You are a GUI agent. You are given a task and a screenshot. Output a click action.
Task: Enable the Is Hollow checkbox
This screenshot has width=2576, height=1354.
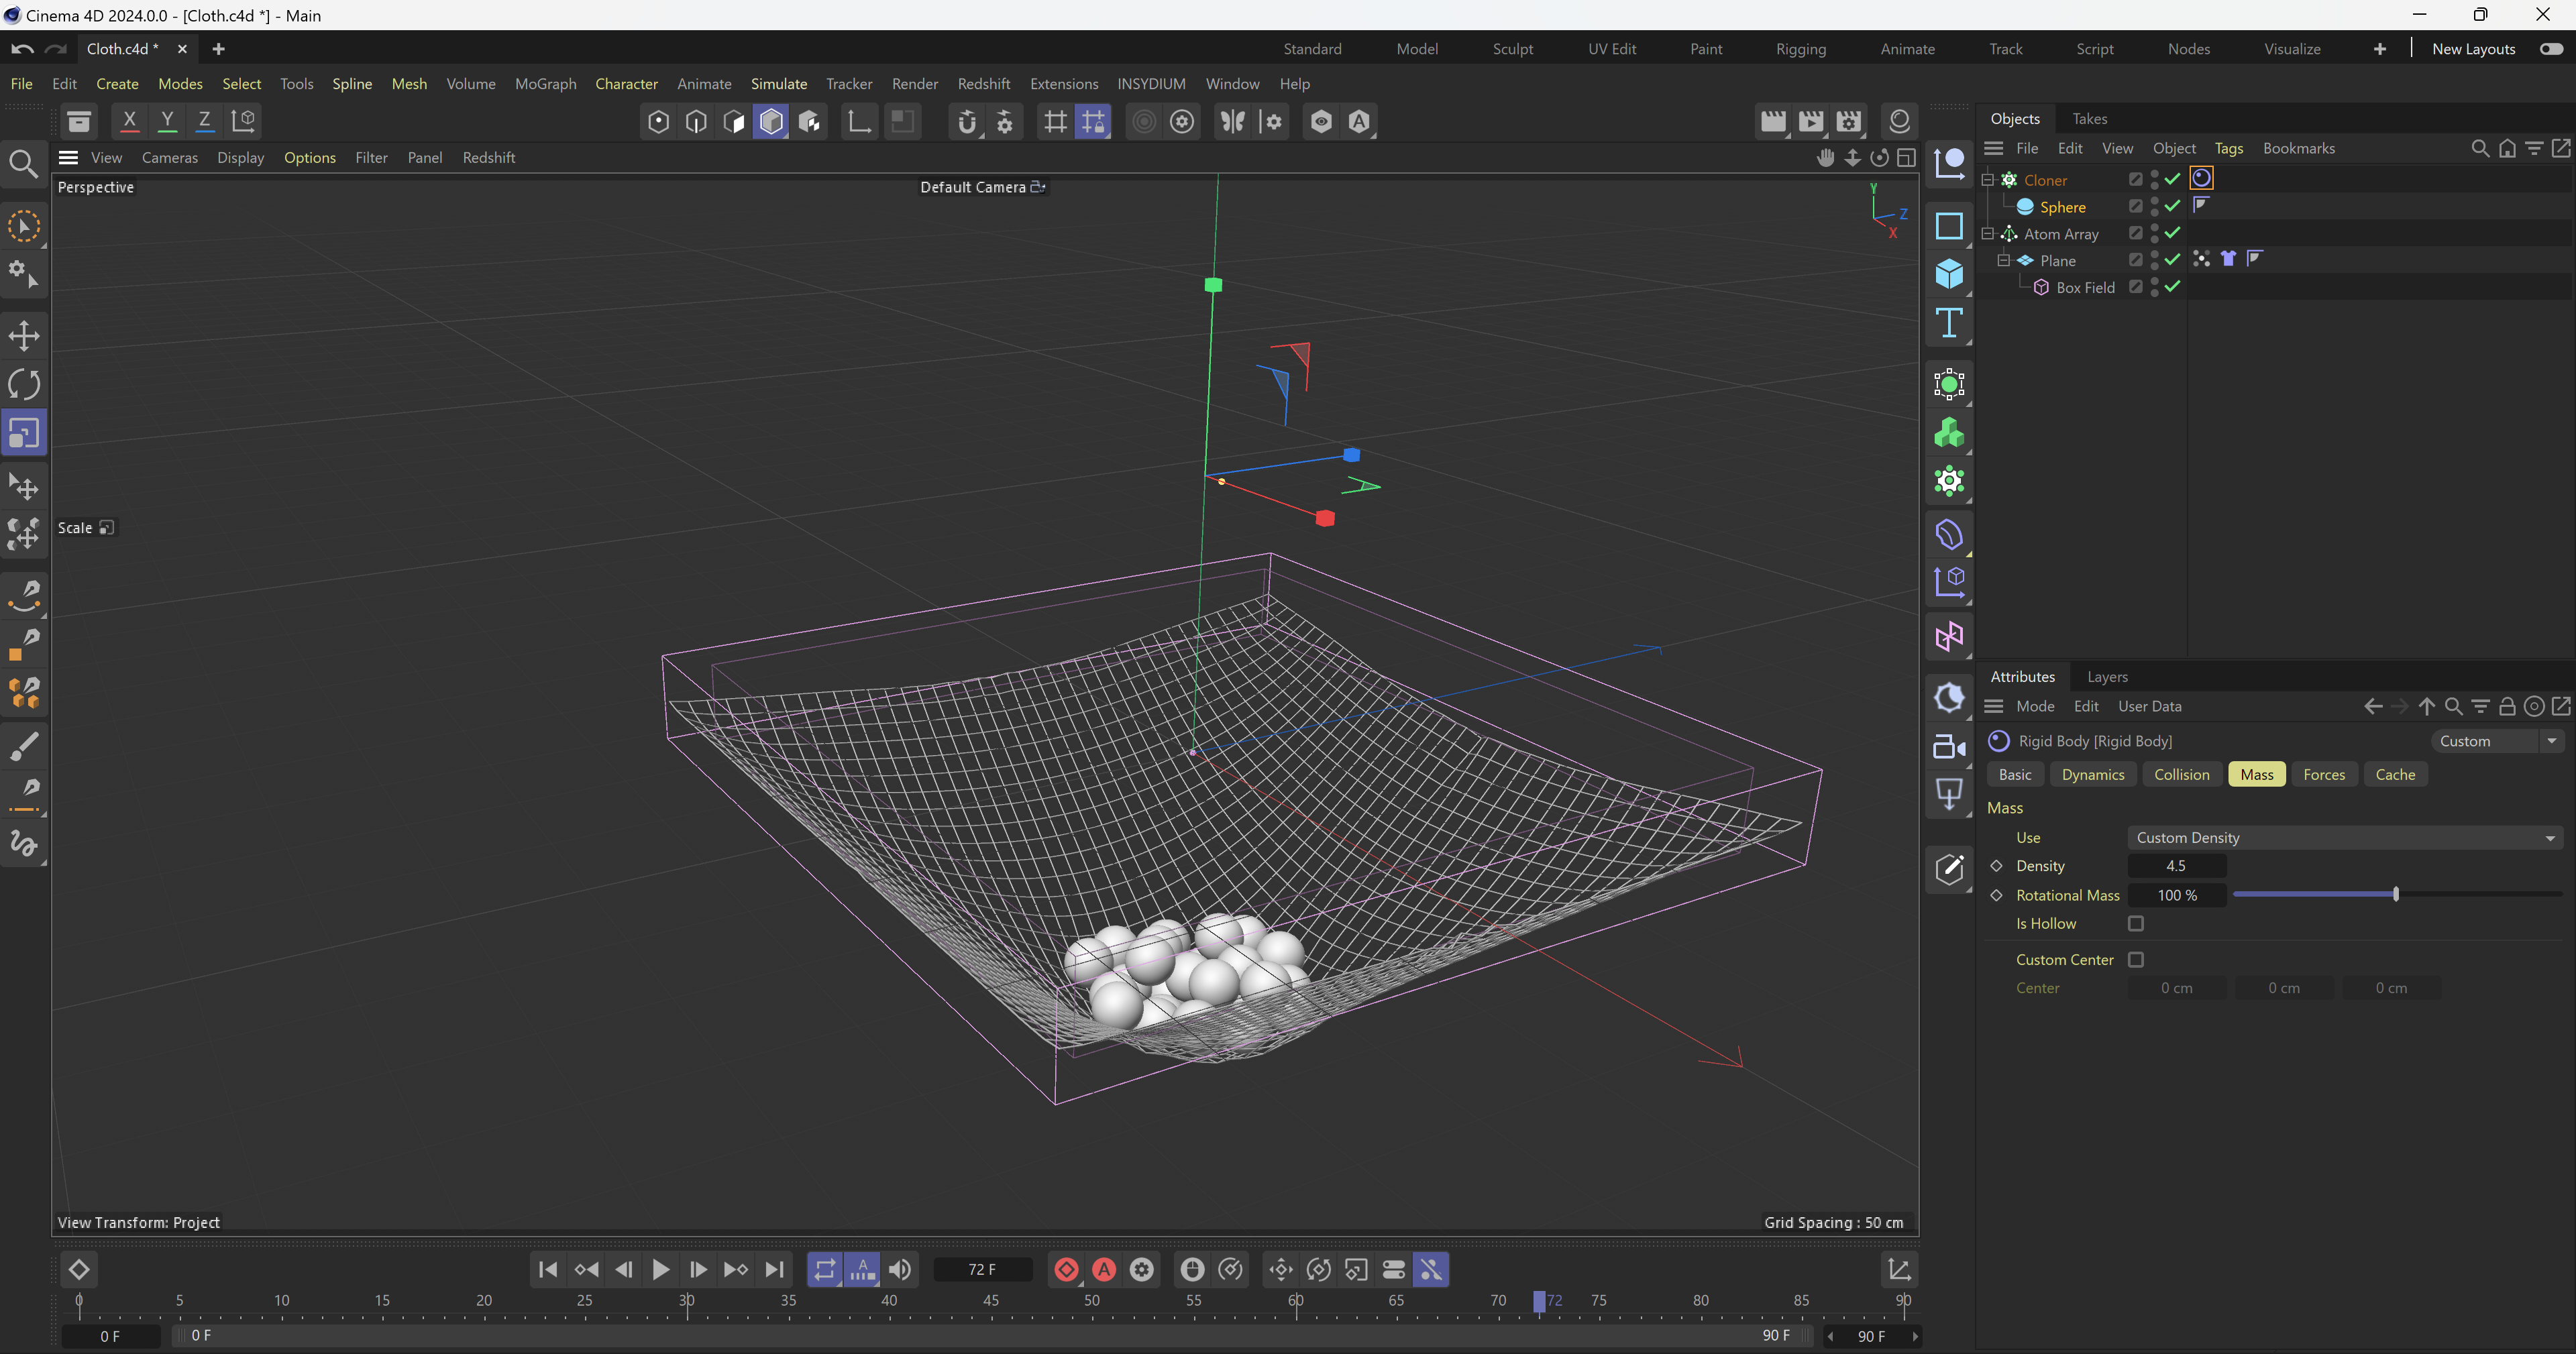[x=2136, y=924]
